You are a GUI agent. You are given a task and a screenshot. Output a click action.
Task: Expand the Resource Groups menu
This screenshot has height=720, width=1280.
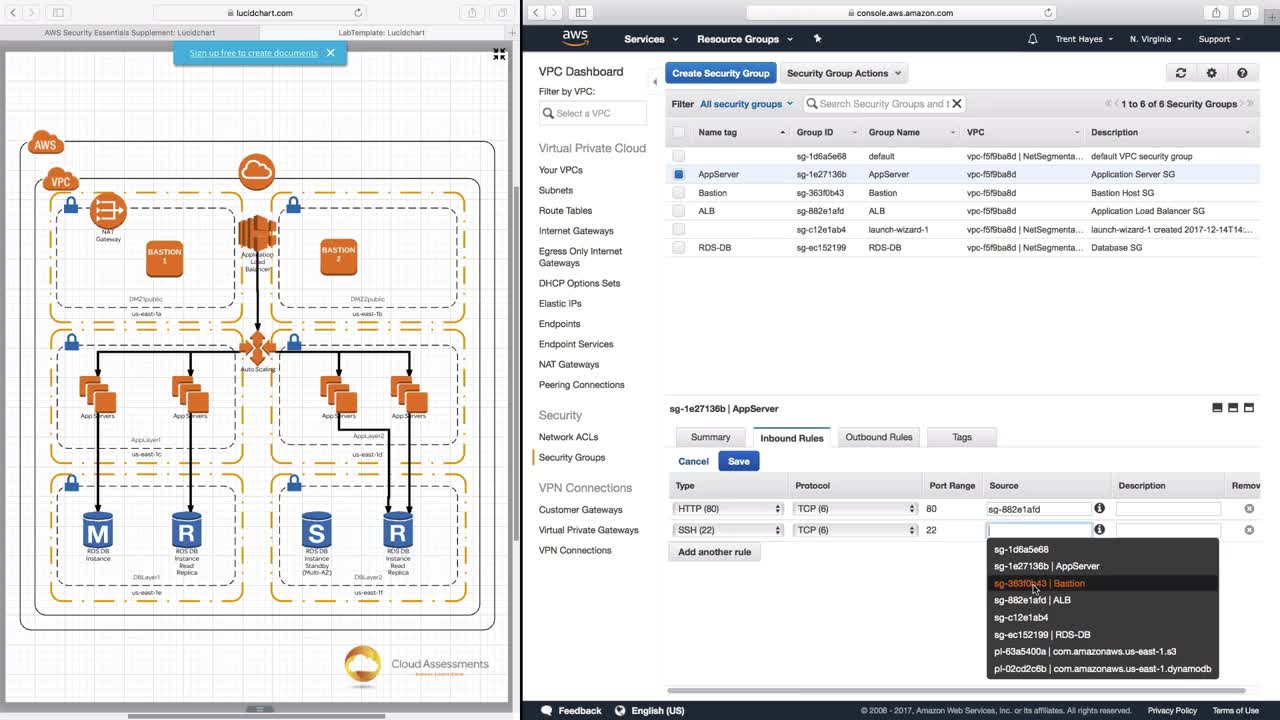click(745, 39)
